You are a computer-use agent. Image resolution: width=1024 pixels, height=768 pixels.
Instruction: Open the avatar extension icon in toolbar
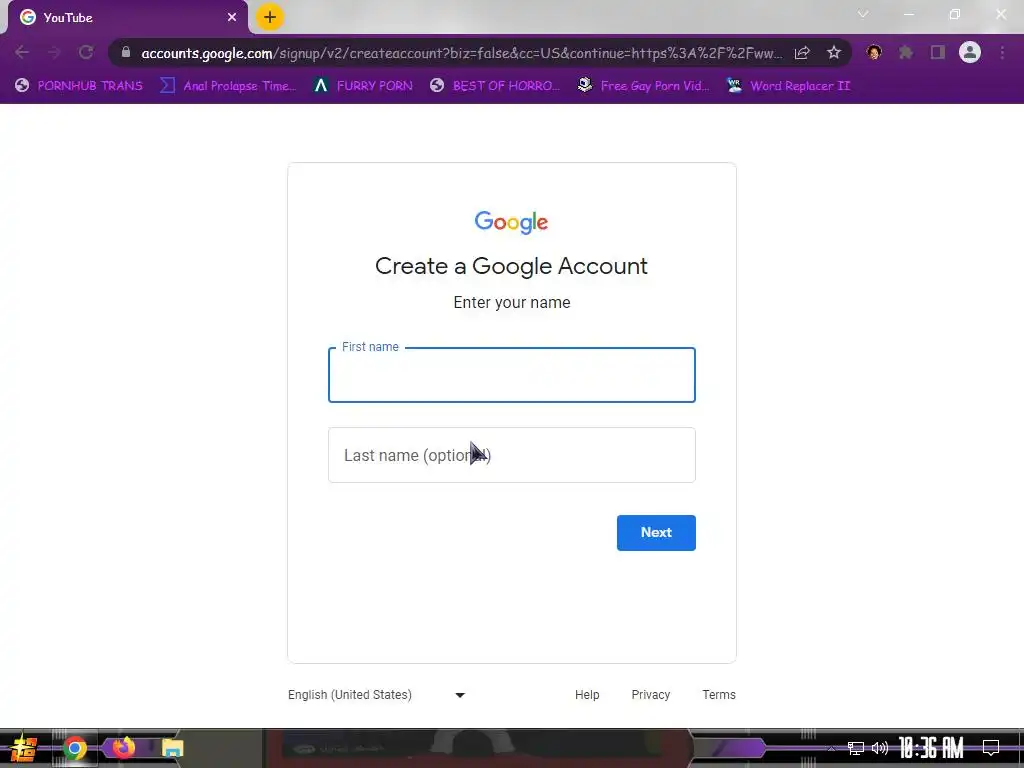(874, 52)
